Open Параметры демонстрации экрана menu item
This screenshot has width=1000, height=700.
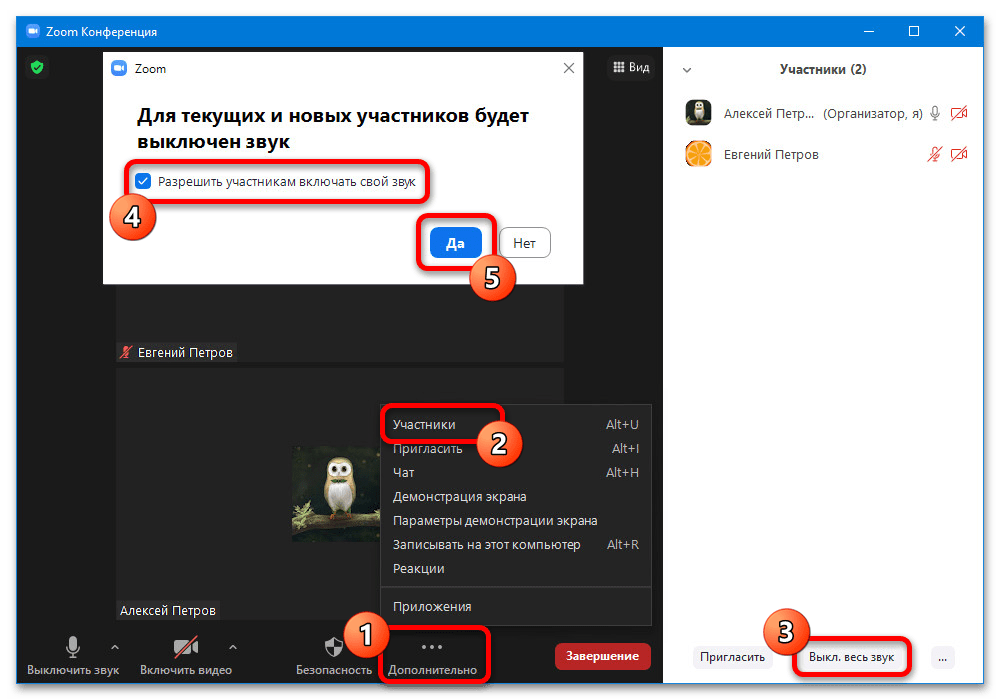point(515,521)
